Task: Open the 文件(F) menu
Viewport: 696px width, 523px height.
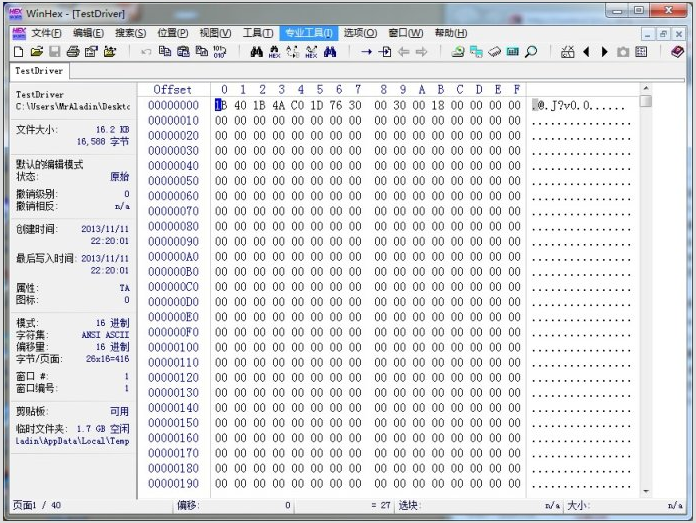Action: (x=46, y=33)
